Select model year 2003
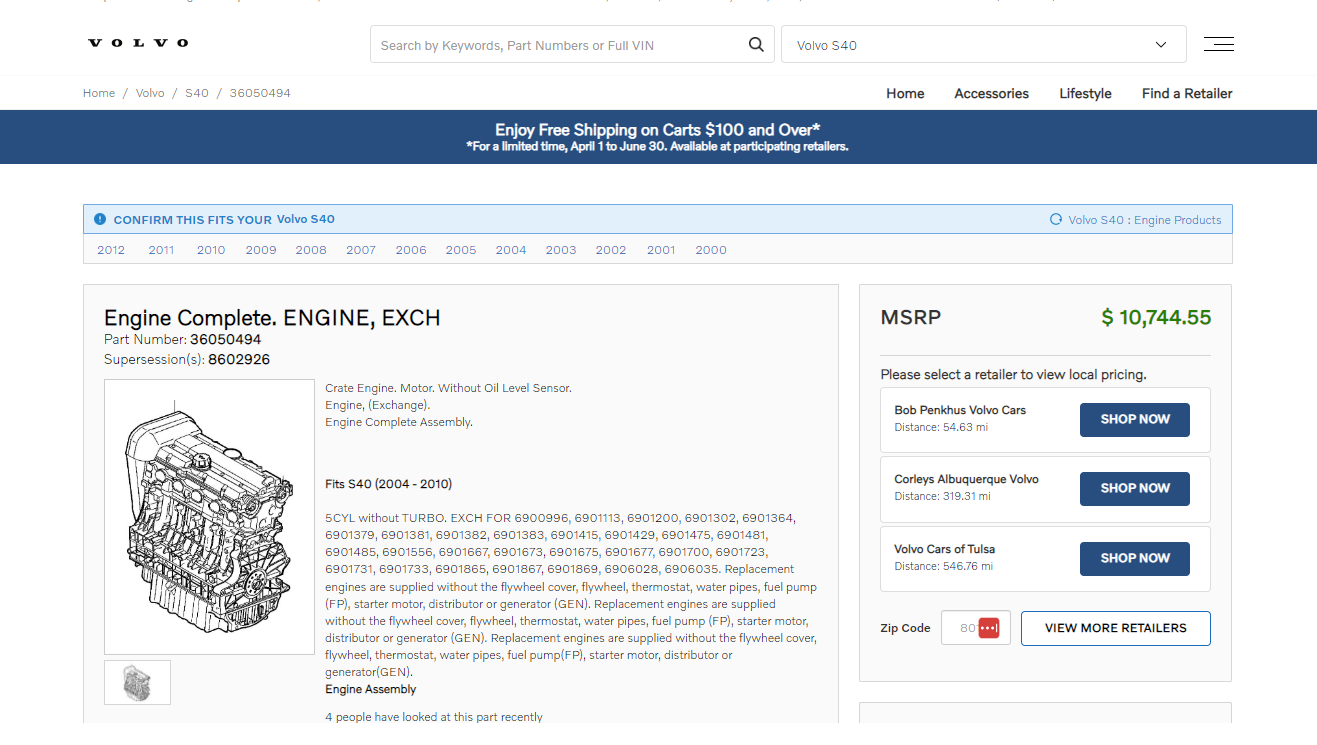The width and height of the screenshot is (1317, 745). click(561, 250)
